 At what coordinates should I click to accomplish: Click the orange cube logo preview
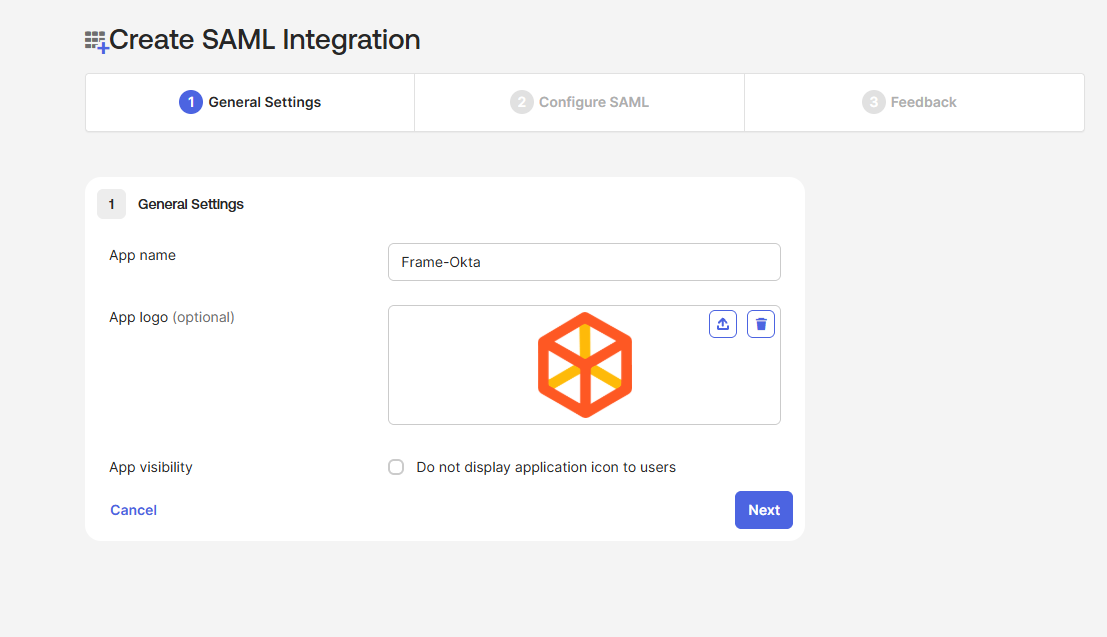click(x=585, y=365)
